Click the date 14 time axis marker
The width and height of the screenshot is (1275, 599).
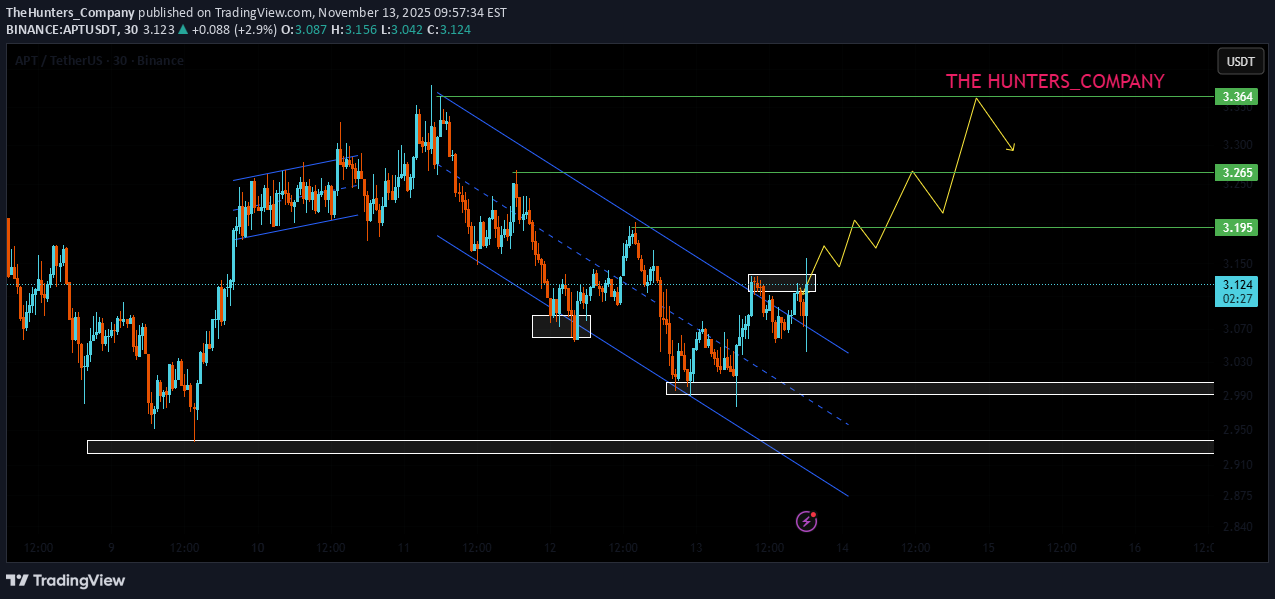843,548
